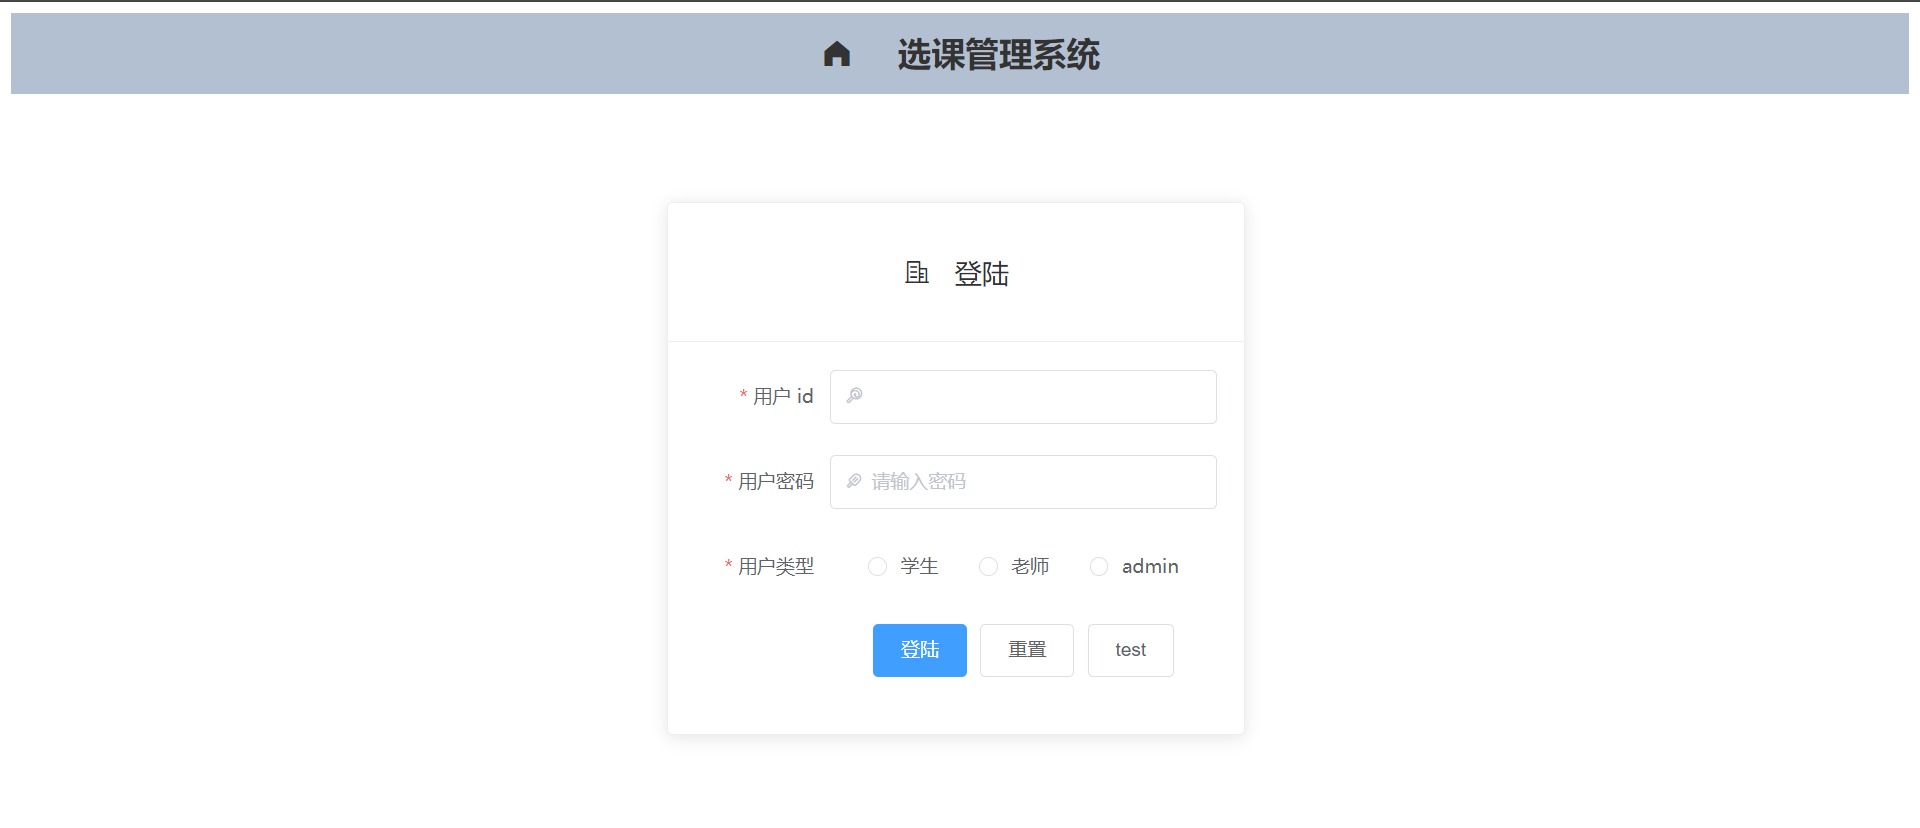Click the key icon in password field
The image size is (1920, 828).
[854, 481]
